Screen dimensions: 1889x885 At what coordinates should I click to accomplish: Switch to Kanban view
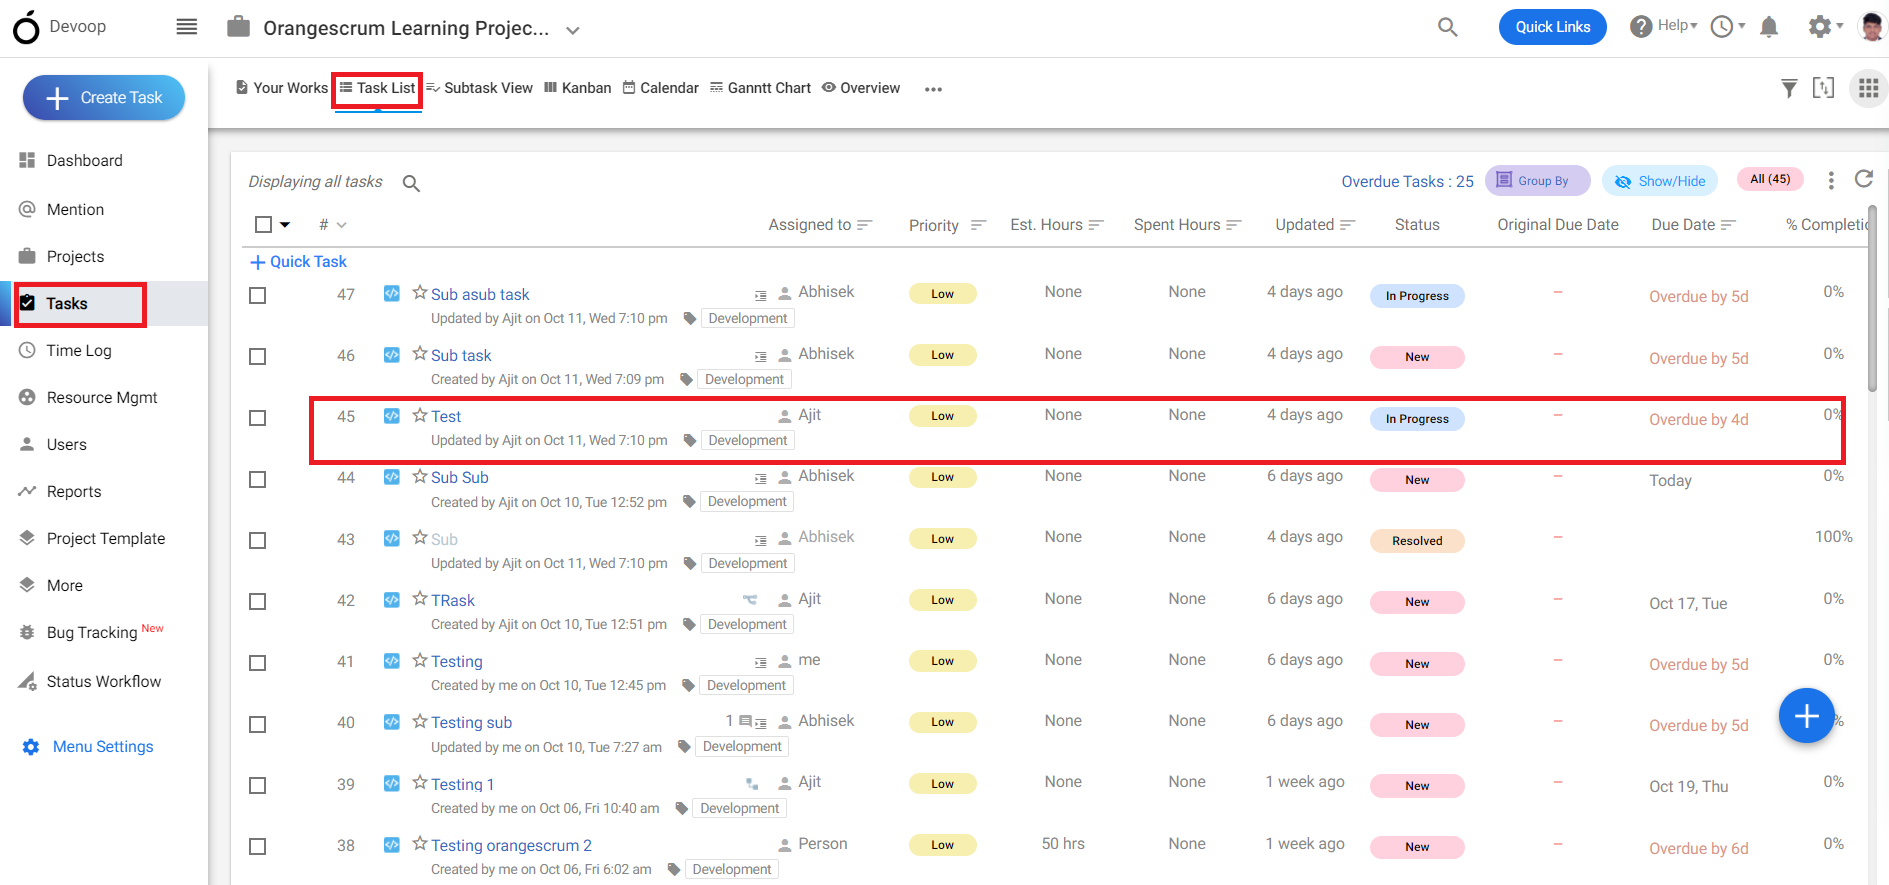coord(577,88)
